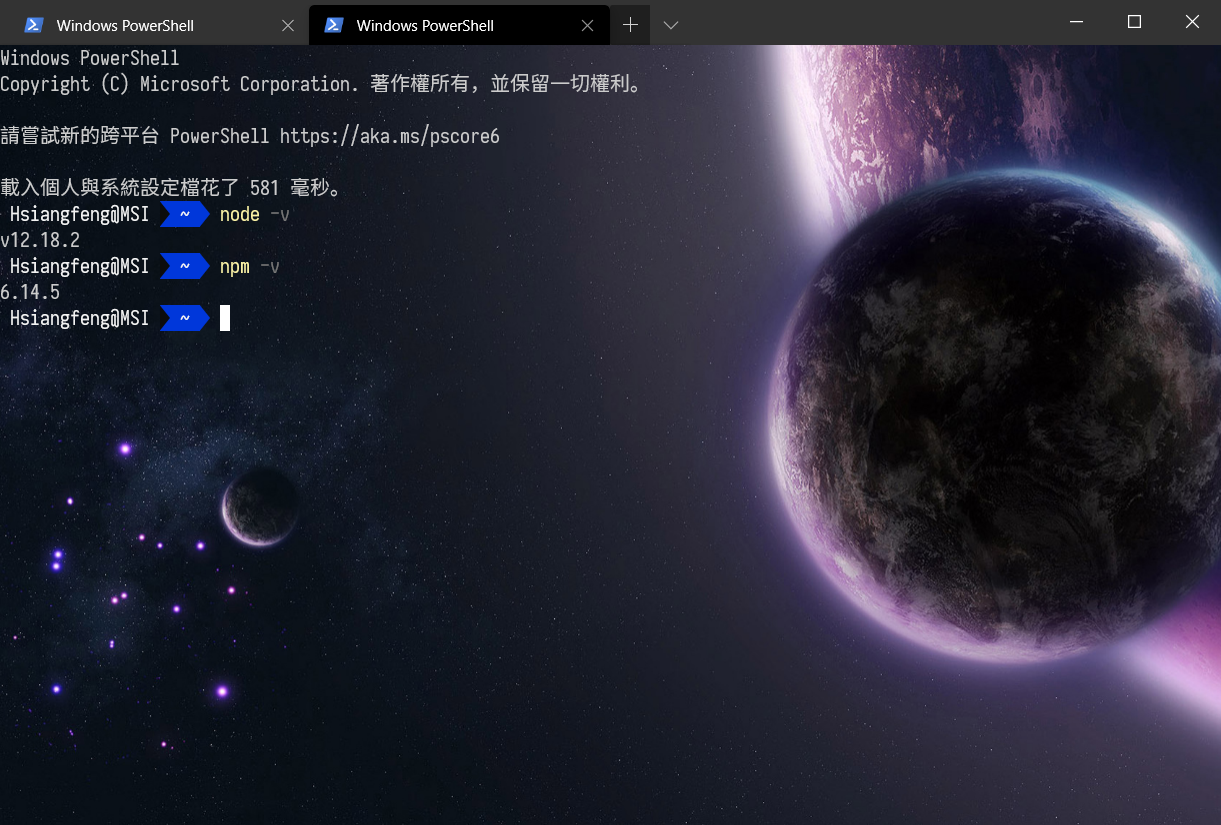Open a new tab with the plus button
This screenshot has width=1221, height=825.
[630, 25]
